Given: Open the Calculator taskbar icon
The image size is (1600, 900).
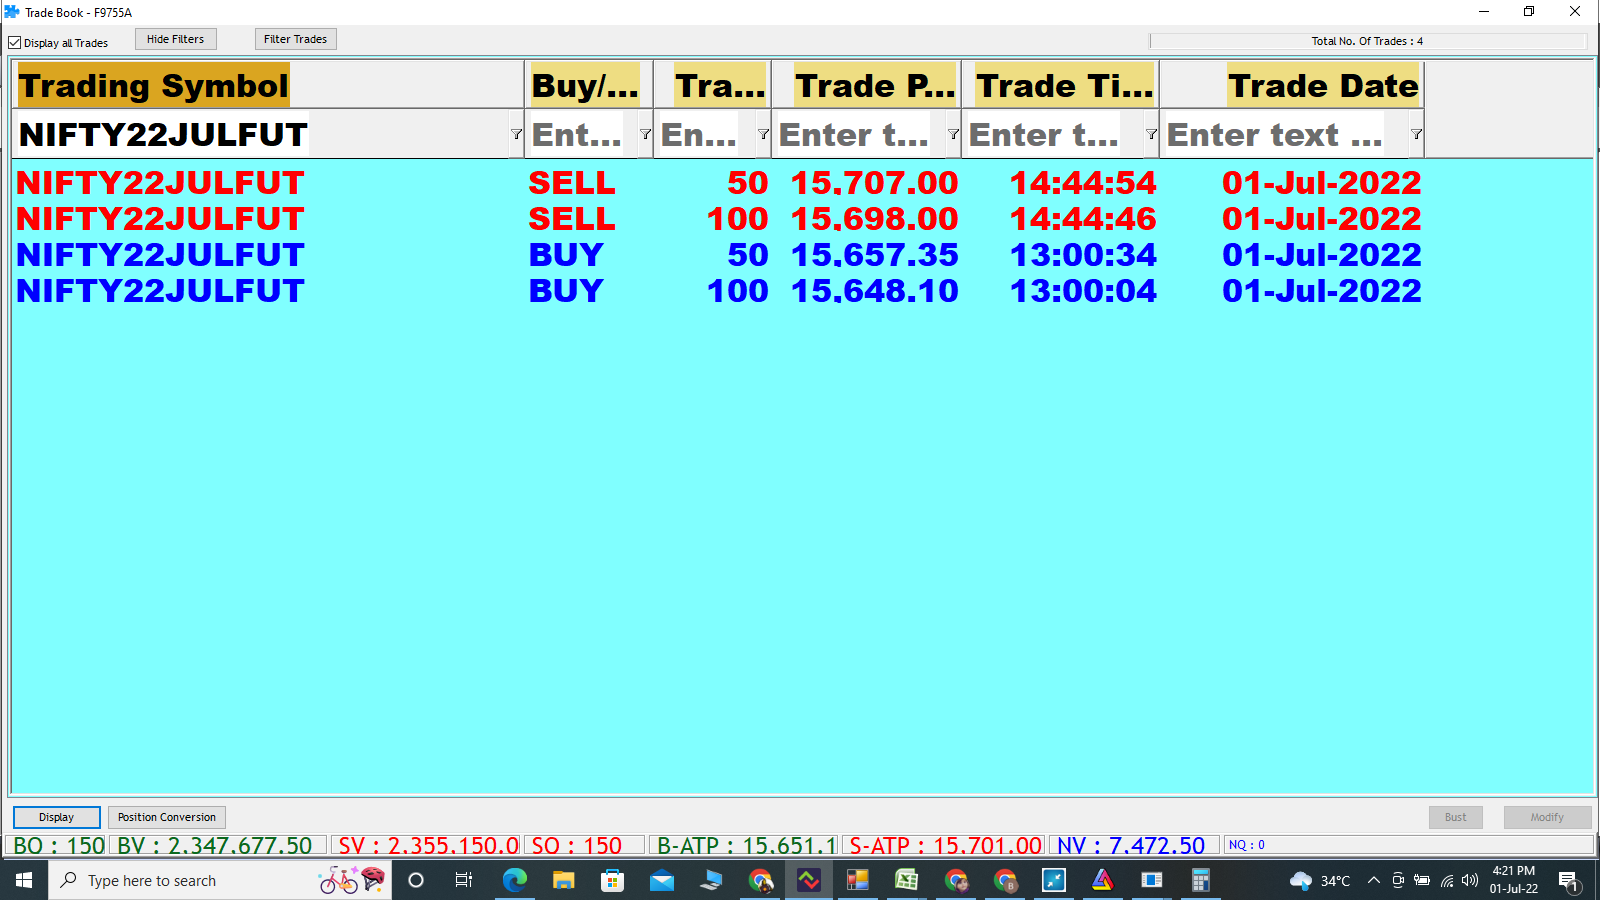Looking at the screenshot, I should coord(1200,880).
